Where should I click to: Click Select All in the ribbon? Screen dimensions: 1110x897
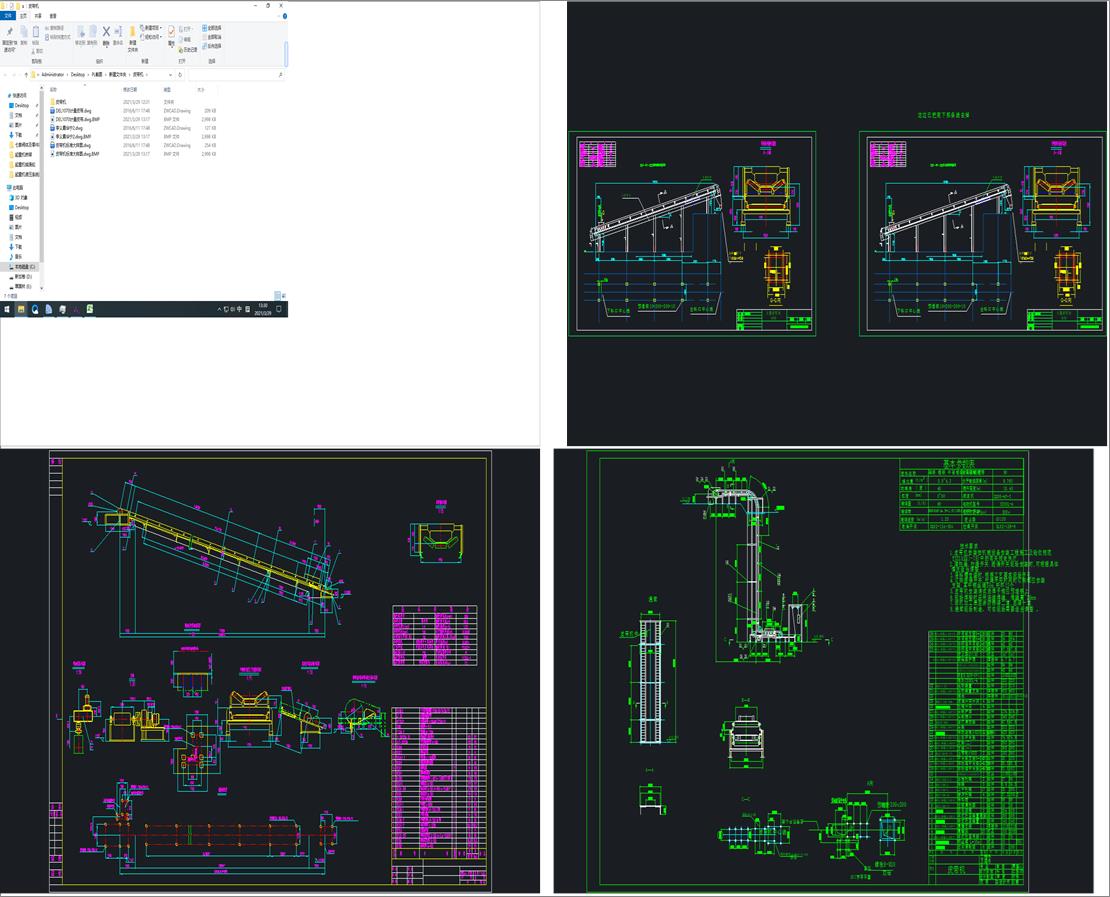tap(212, 28)
